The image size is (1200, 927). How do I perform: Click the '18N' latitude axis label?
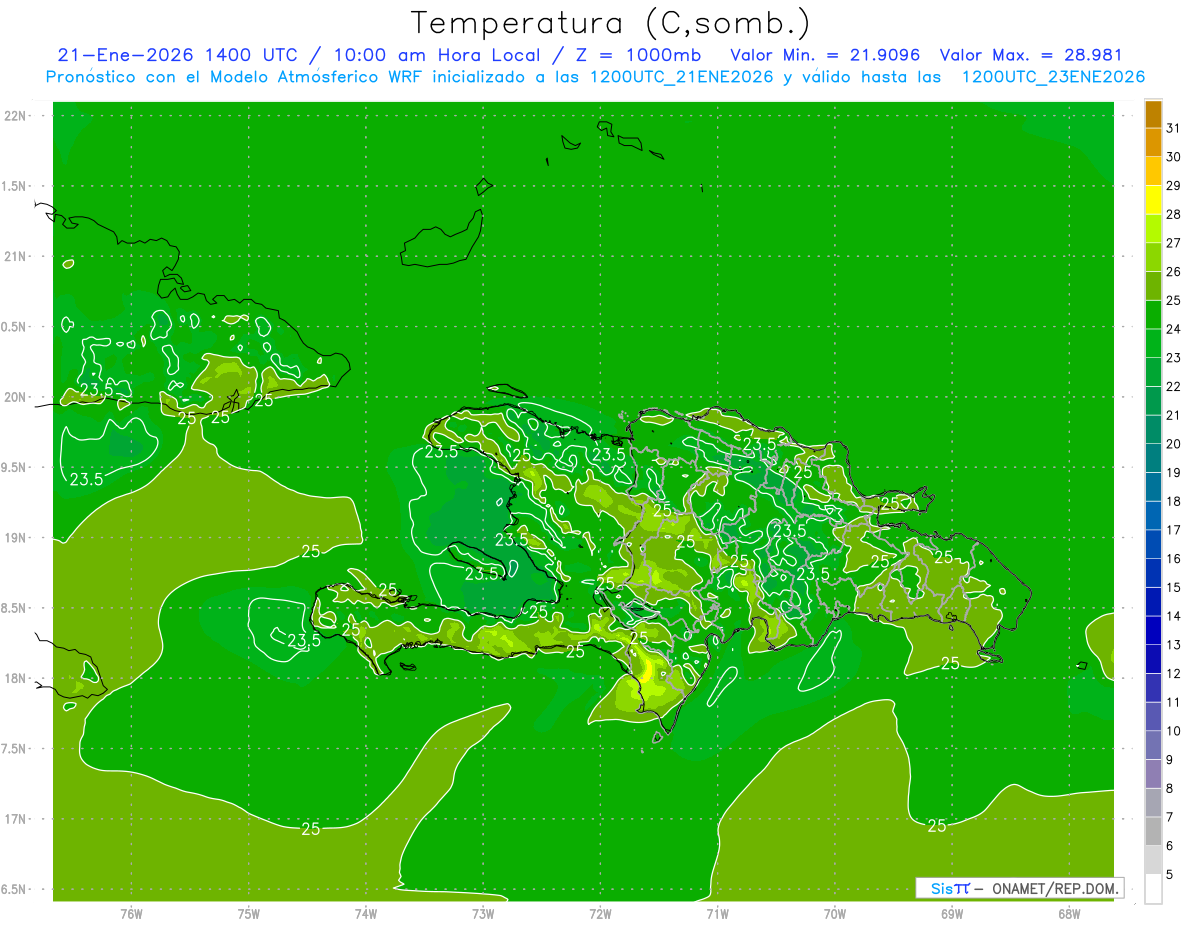15,678
